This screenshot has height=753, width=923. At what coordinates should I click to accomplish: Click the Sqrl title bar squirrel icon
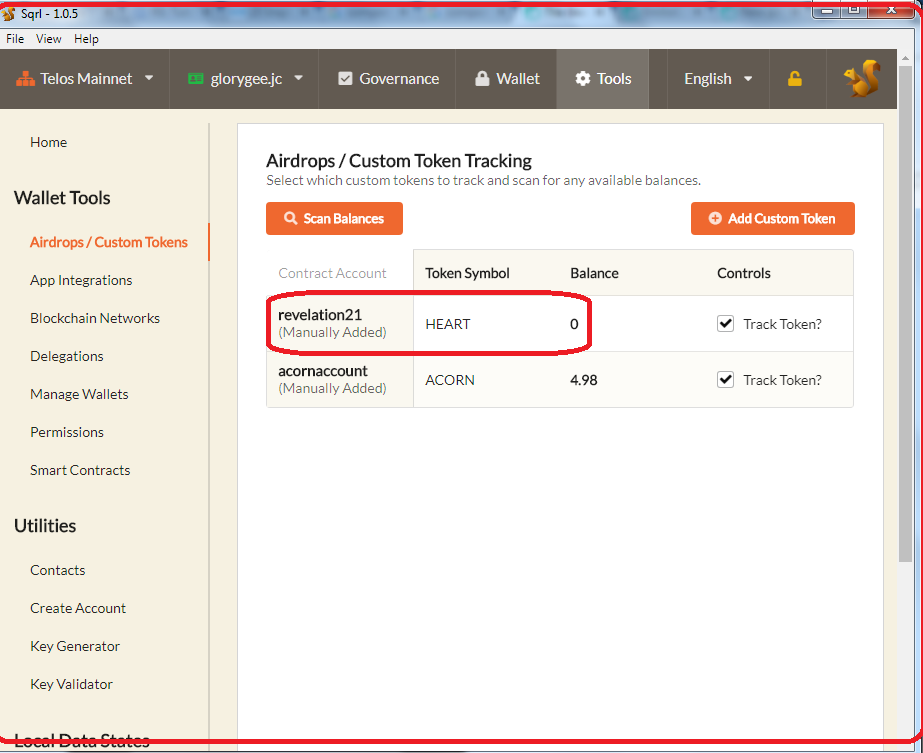coord(8,13)
